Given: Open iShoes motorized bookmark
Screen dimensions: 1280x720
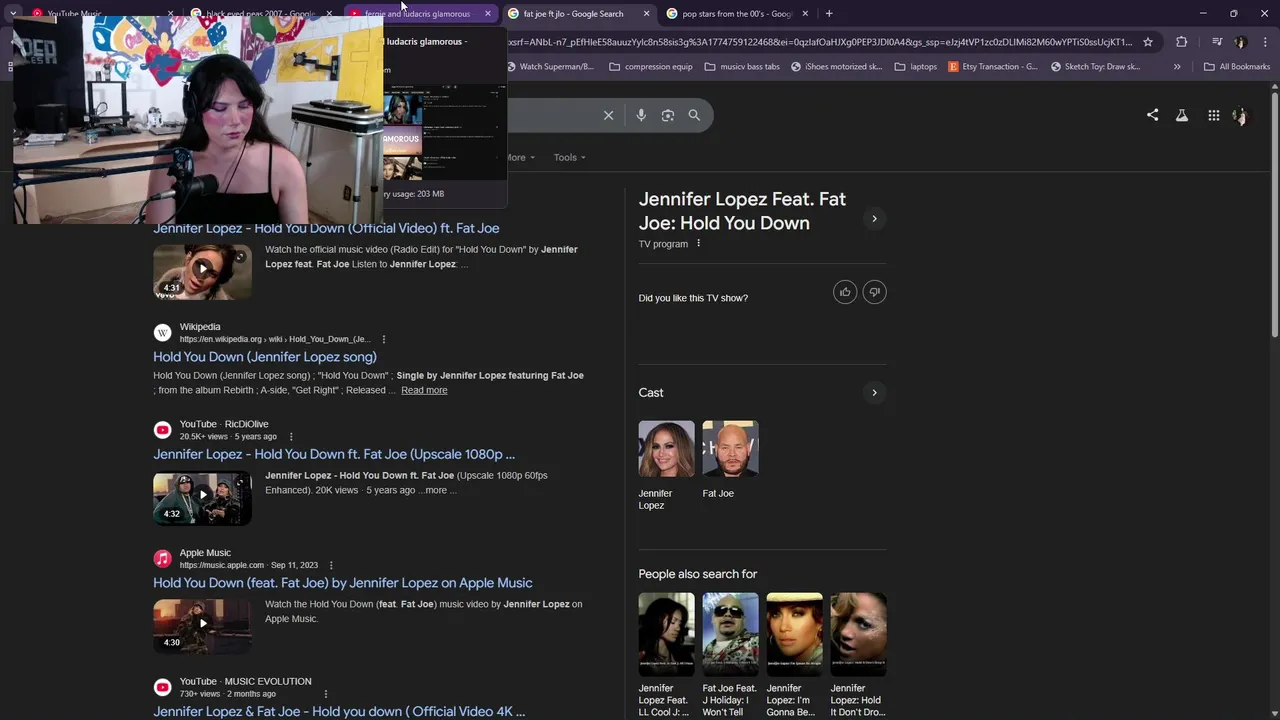Looking at the screenshot, I should [x=837, y=67].
